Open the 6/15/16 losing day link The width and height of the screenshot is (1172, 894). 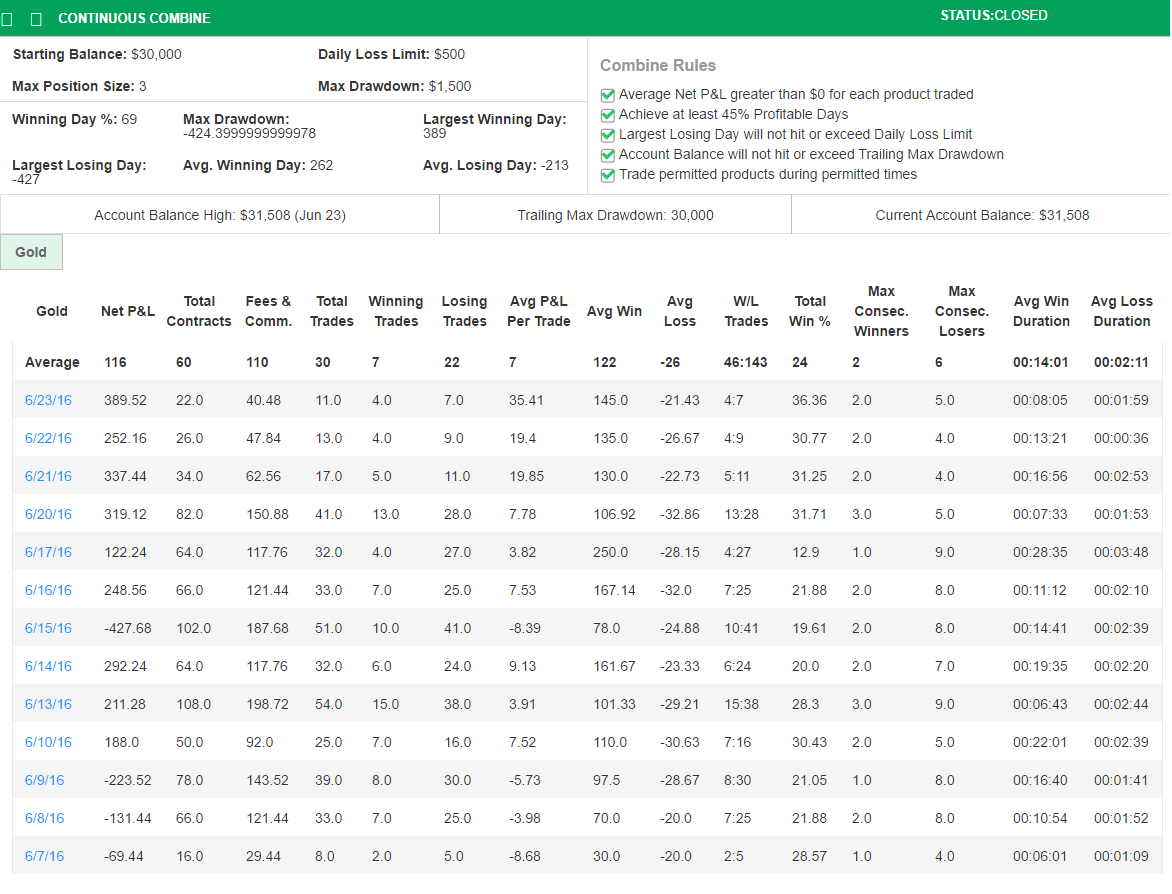point(48,628)
